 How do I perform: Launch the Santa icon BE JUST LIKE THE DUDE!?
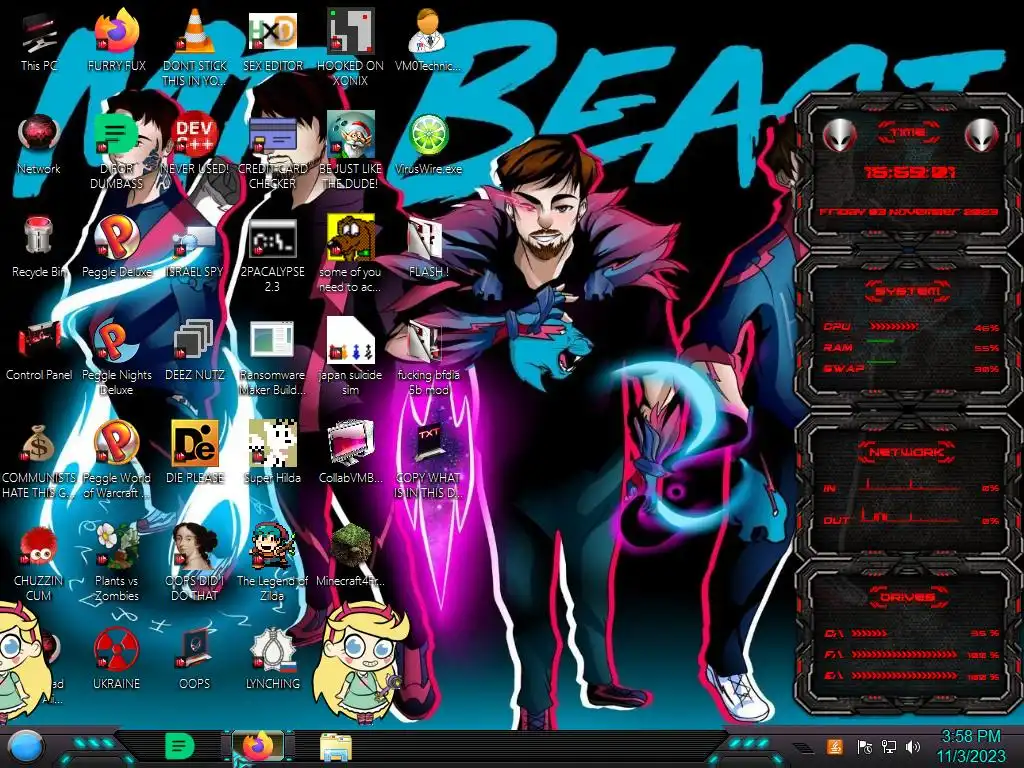point(350,152)
